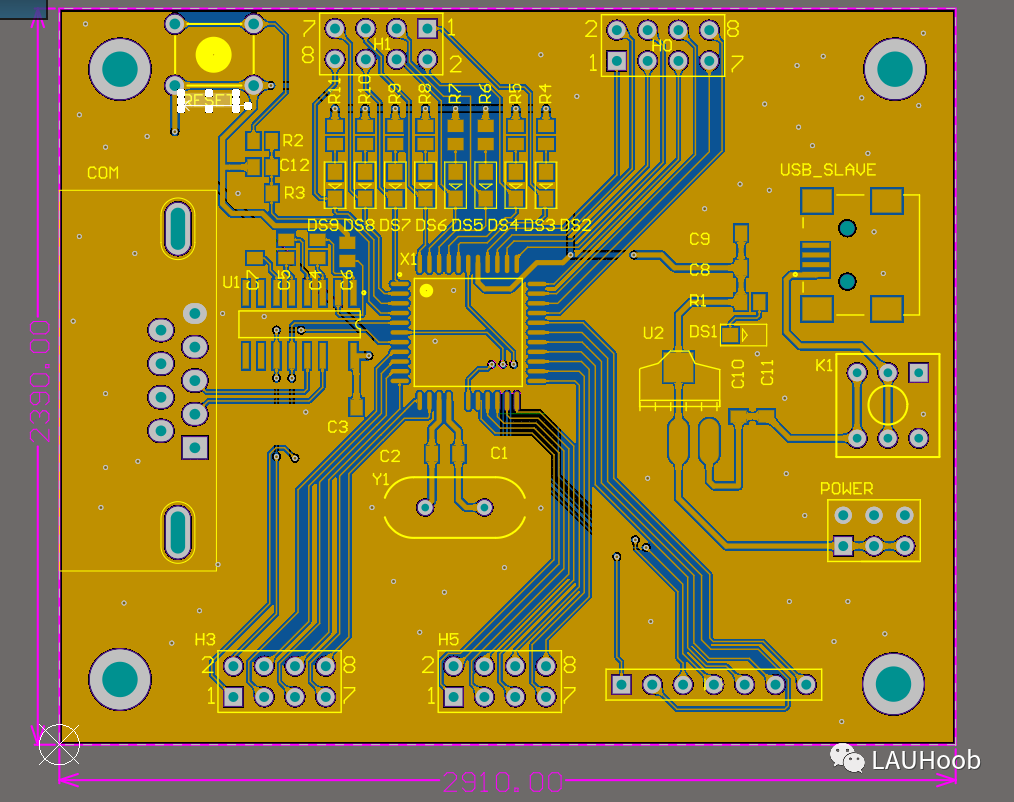Click the H5 designator text

(x=448, y=640)
